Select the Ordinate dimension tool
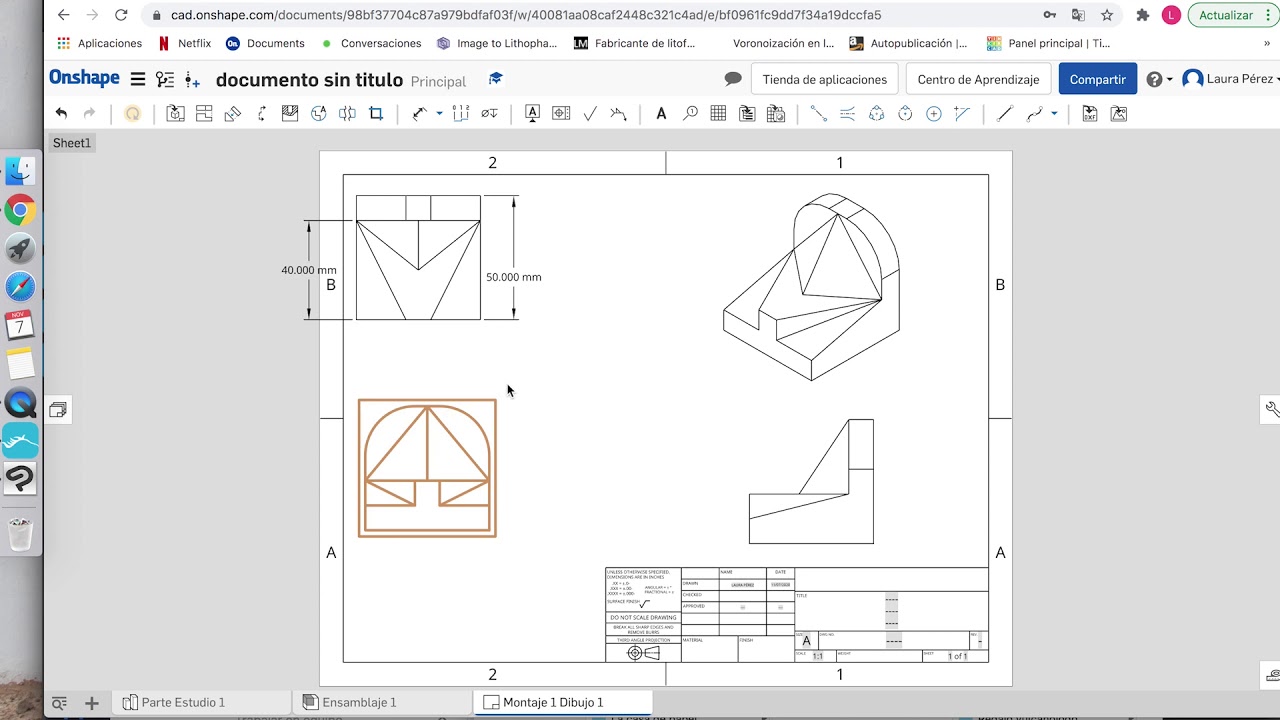This screenshot has width=1280, height=720. [x=461, y=114]
